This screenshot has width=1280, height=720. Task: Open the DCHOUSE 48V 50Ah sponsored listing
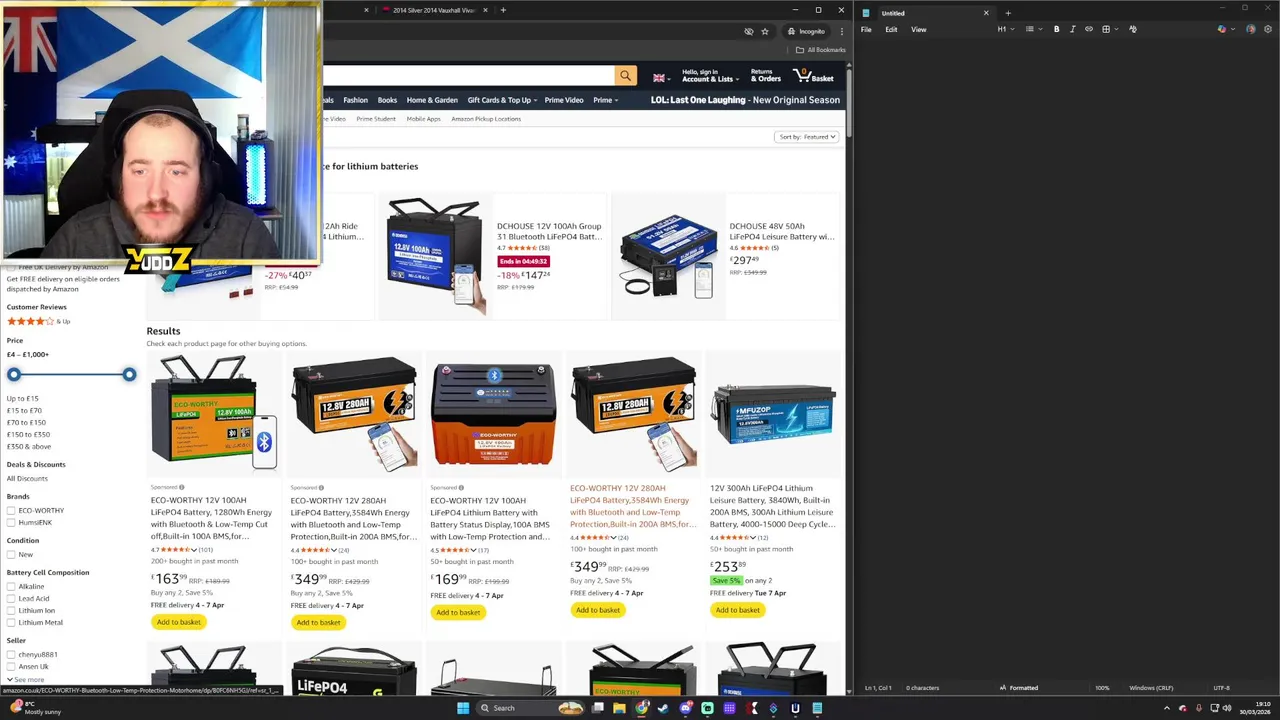[781, 232]
